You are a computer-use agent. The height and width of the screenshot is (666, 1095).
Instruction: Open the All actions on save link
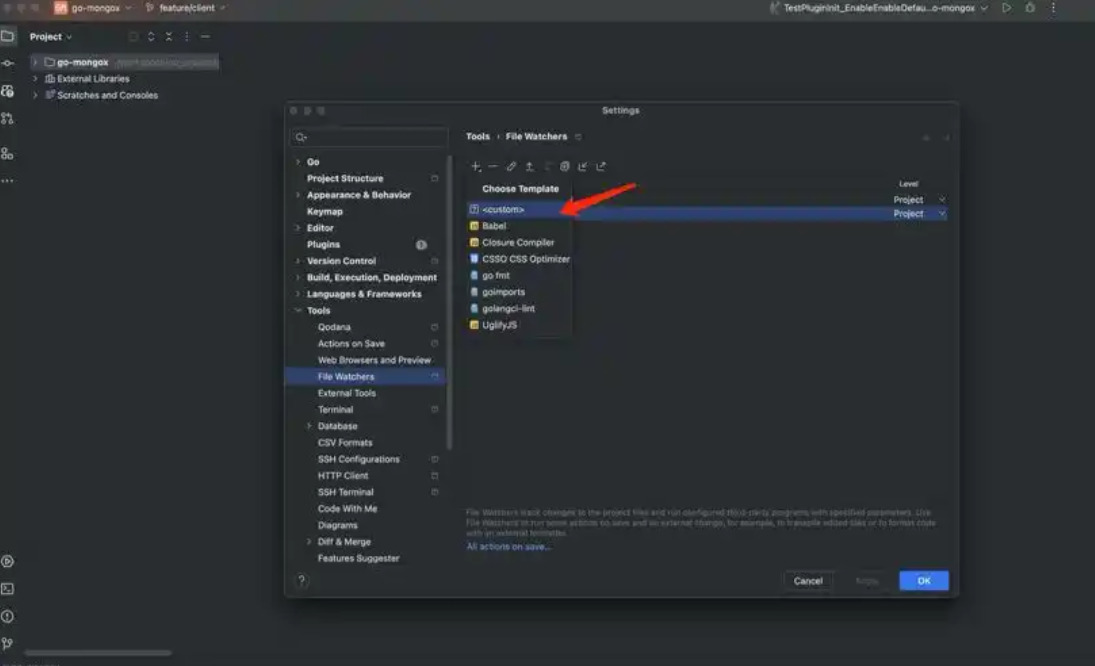(x=509, y=547)
